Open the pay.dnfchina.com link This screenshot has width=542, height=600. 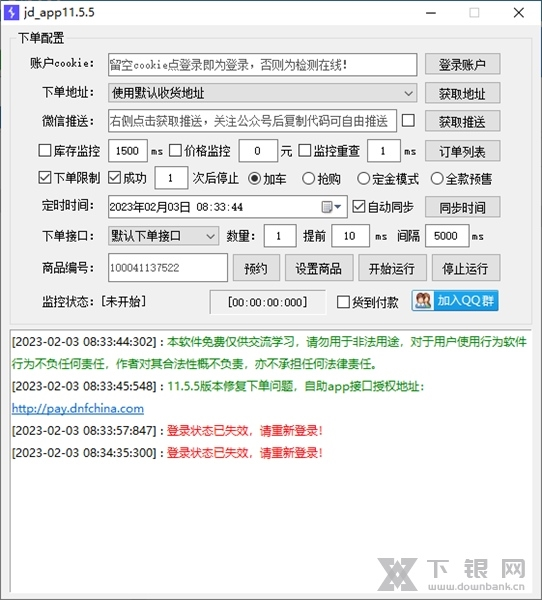(x=78, y=408)
